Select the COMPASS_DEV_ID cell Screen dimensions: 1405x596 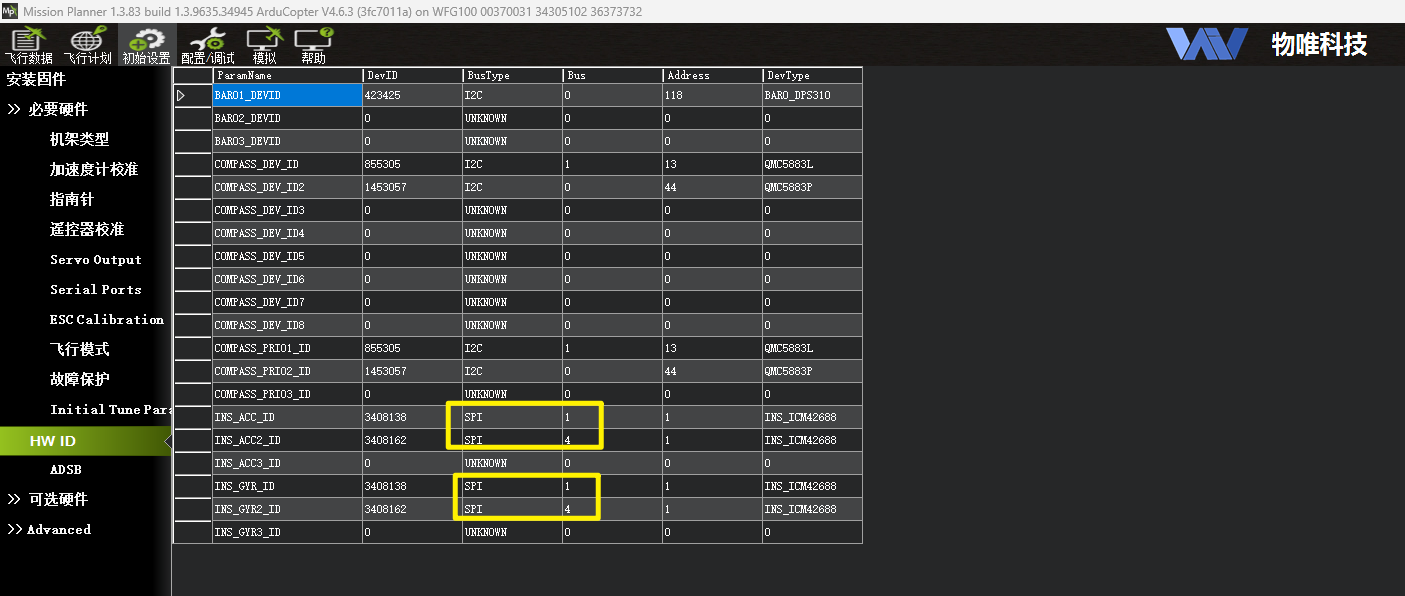(287, 164)
